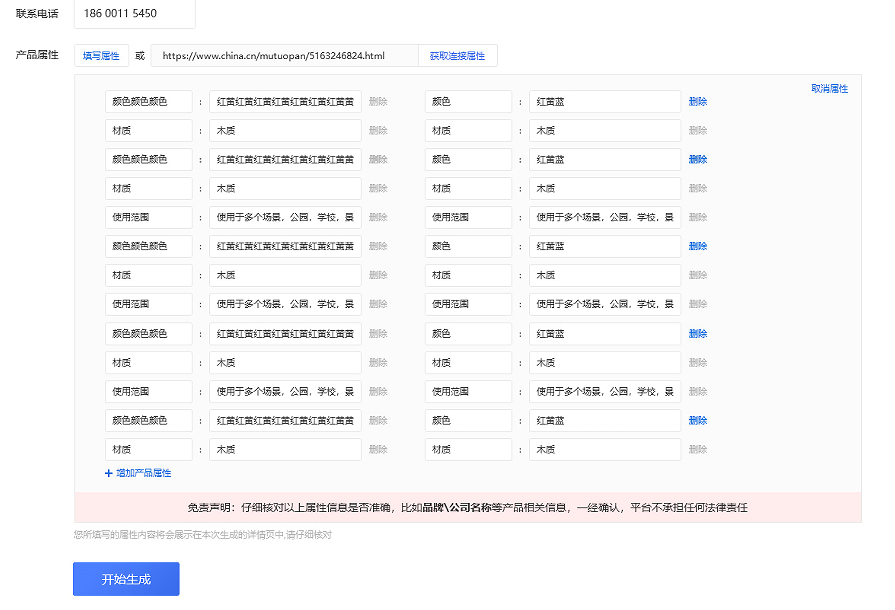The image size is (895, 610).
Task: Click the right 木质 value in the bottom row
Action: [x=604, y=450]
